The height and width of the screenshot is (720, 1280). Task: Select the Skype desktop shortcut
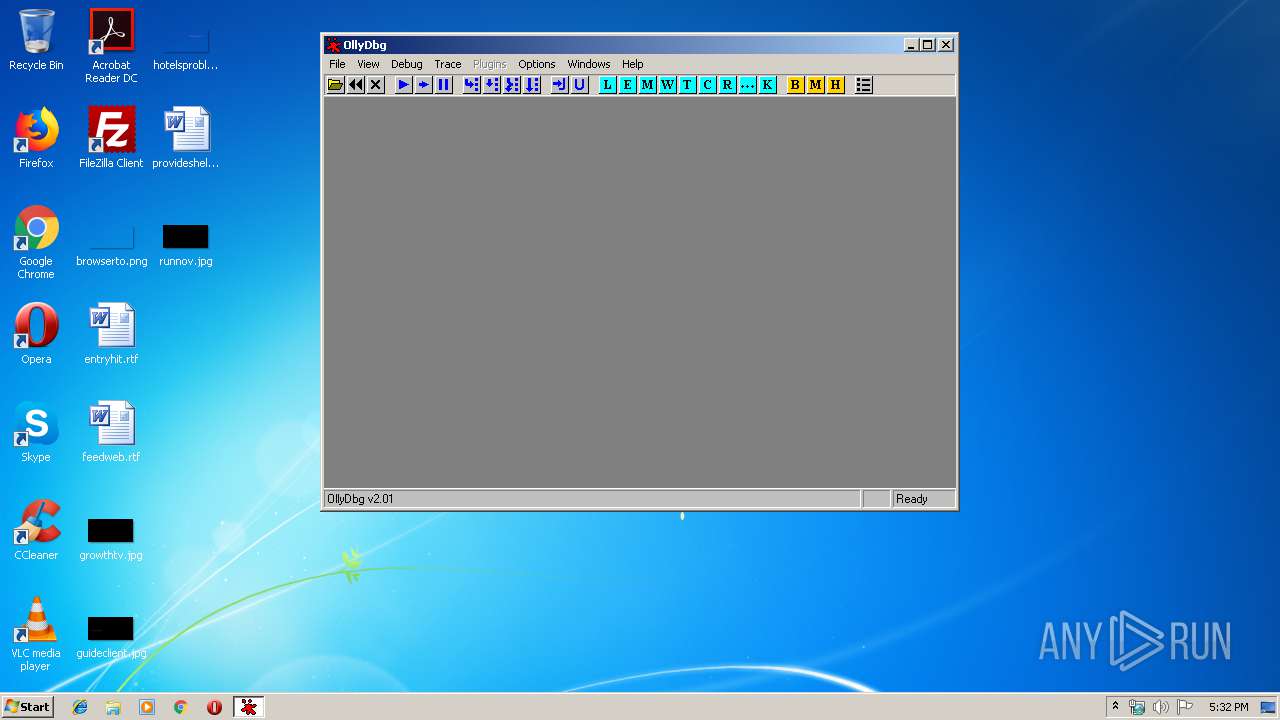[36, 432]
